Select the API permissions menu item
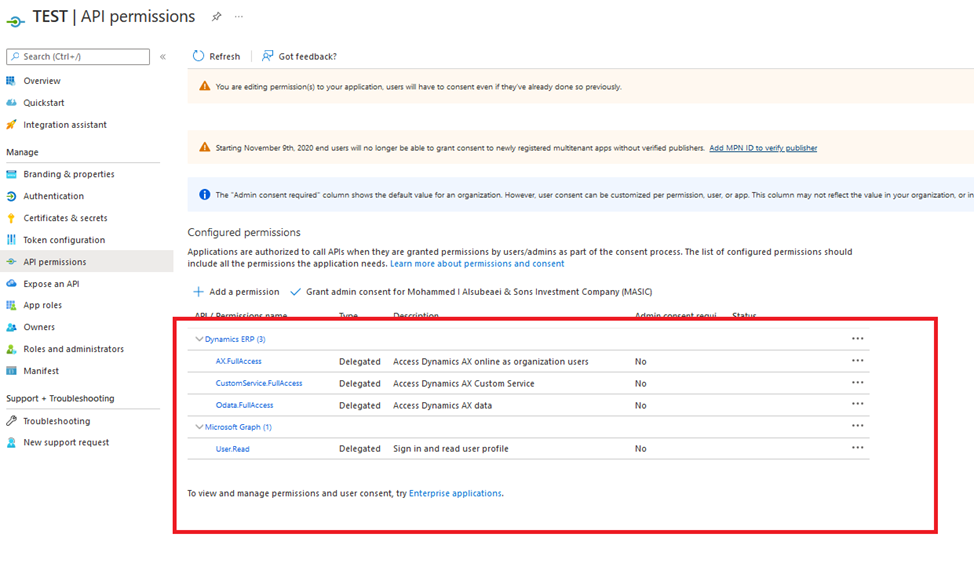This screenshot has height=581, width=974. [x=55, y=262]
